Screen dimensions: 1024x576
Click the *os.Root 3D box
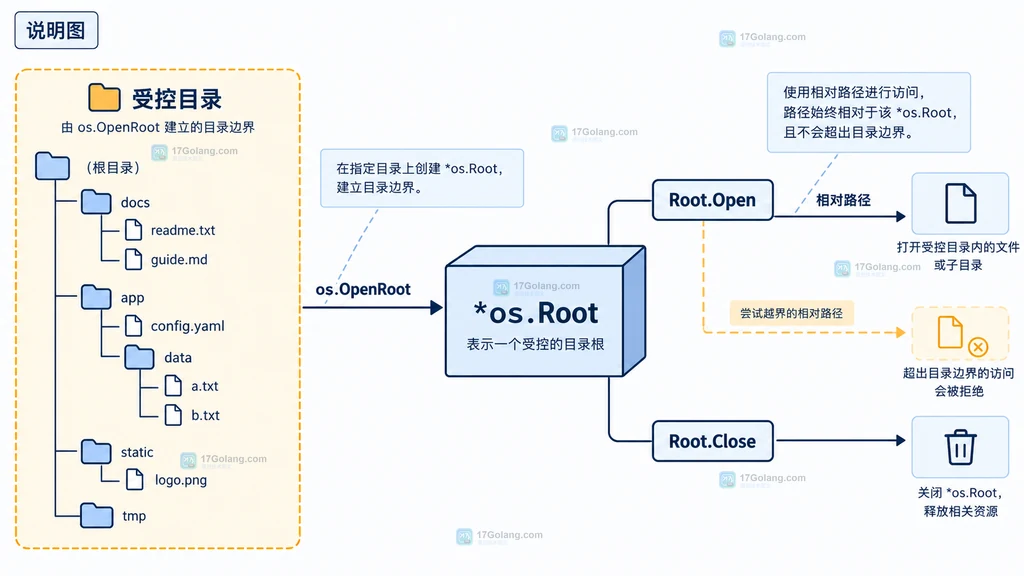[545, 312]
